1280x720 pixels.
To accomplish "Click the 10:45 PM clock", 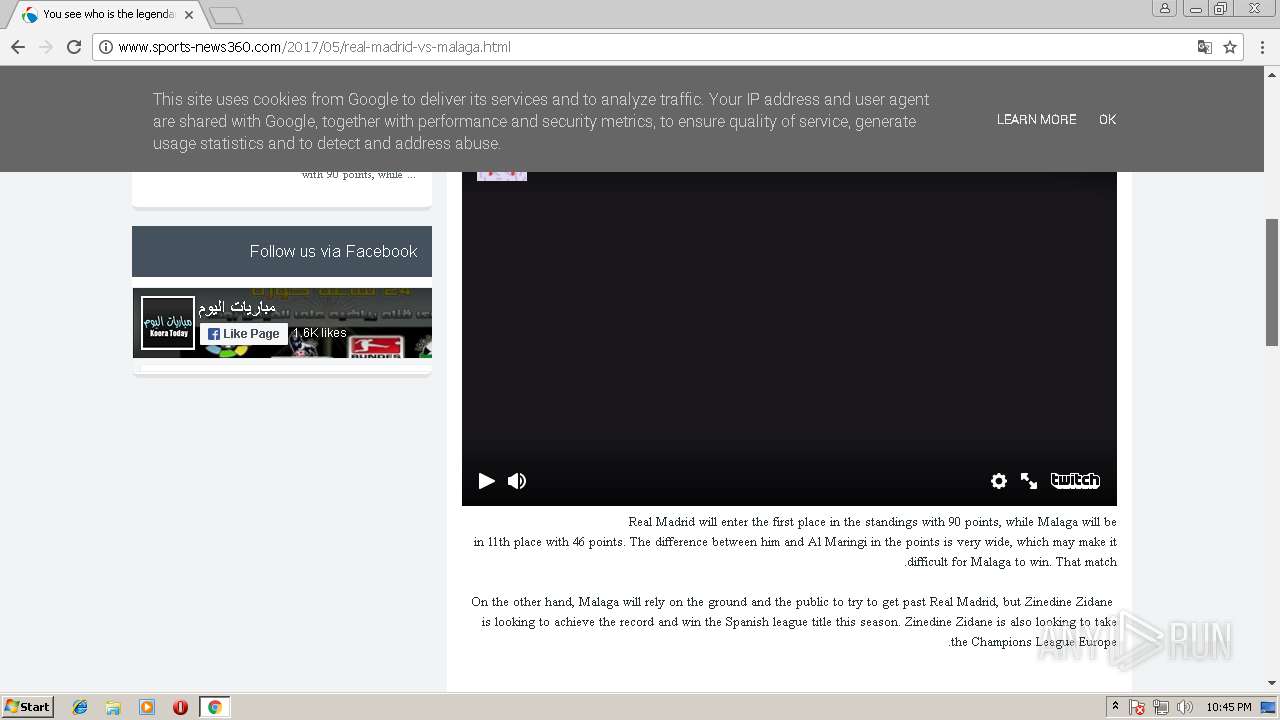I will coord(1228,707).
